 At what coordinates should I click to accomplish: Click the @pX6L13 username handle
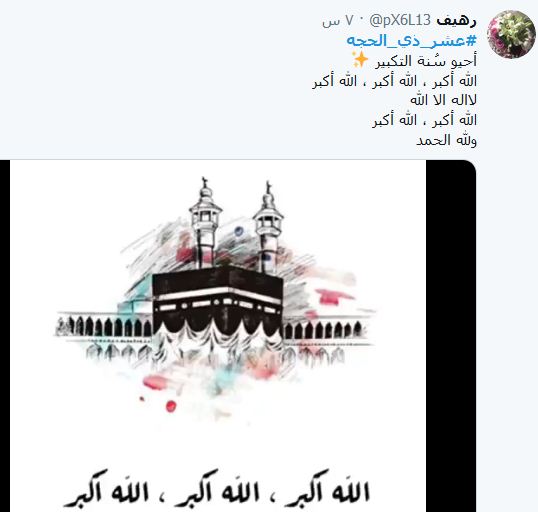click(x=400, y=21)
